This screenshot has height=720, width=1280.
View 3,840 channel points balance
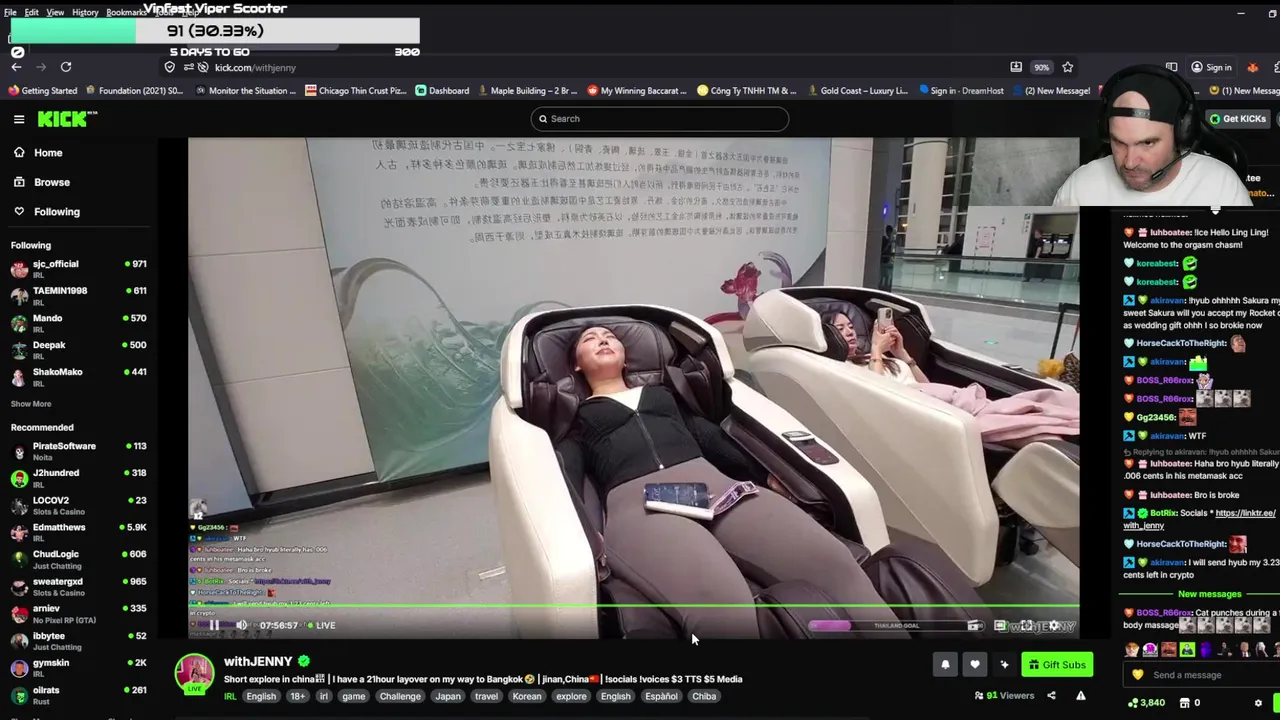pos(1146,703)
